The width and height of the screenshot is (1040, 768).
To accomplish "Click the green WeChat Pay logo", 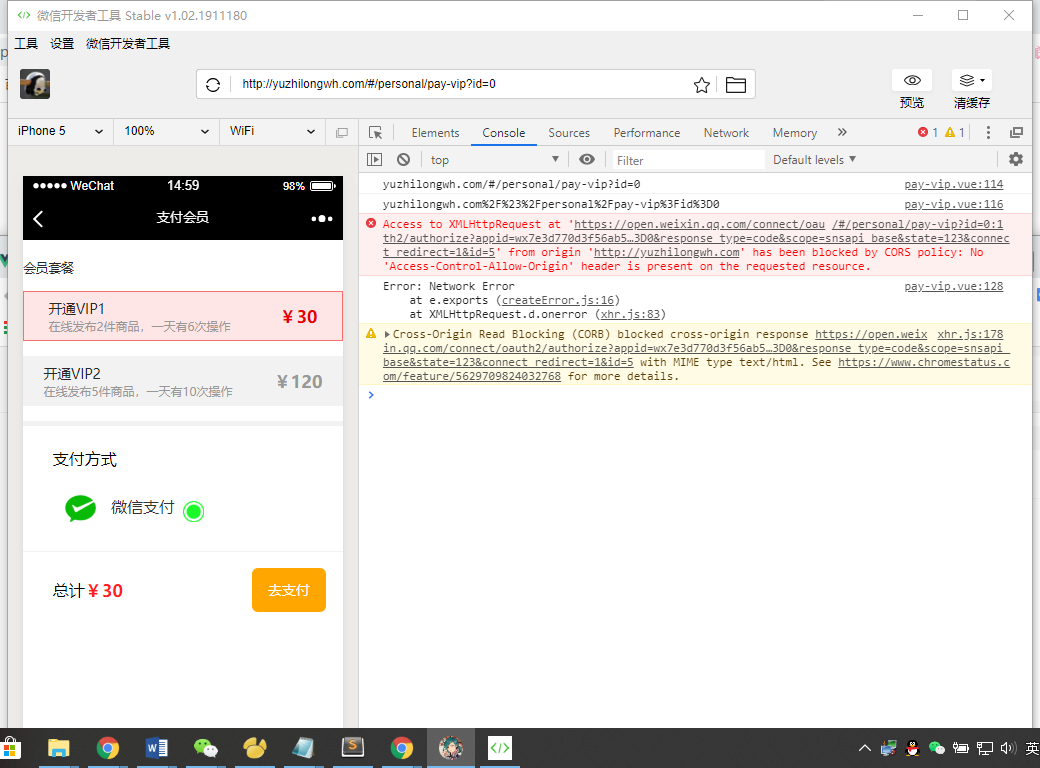I will point(80,509).
